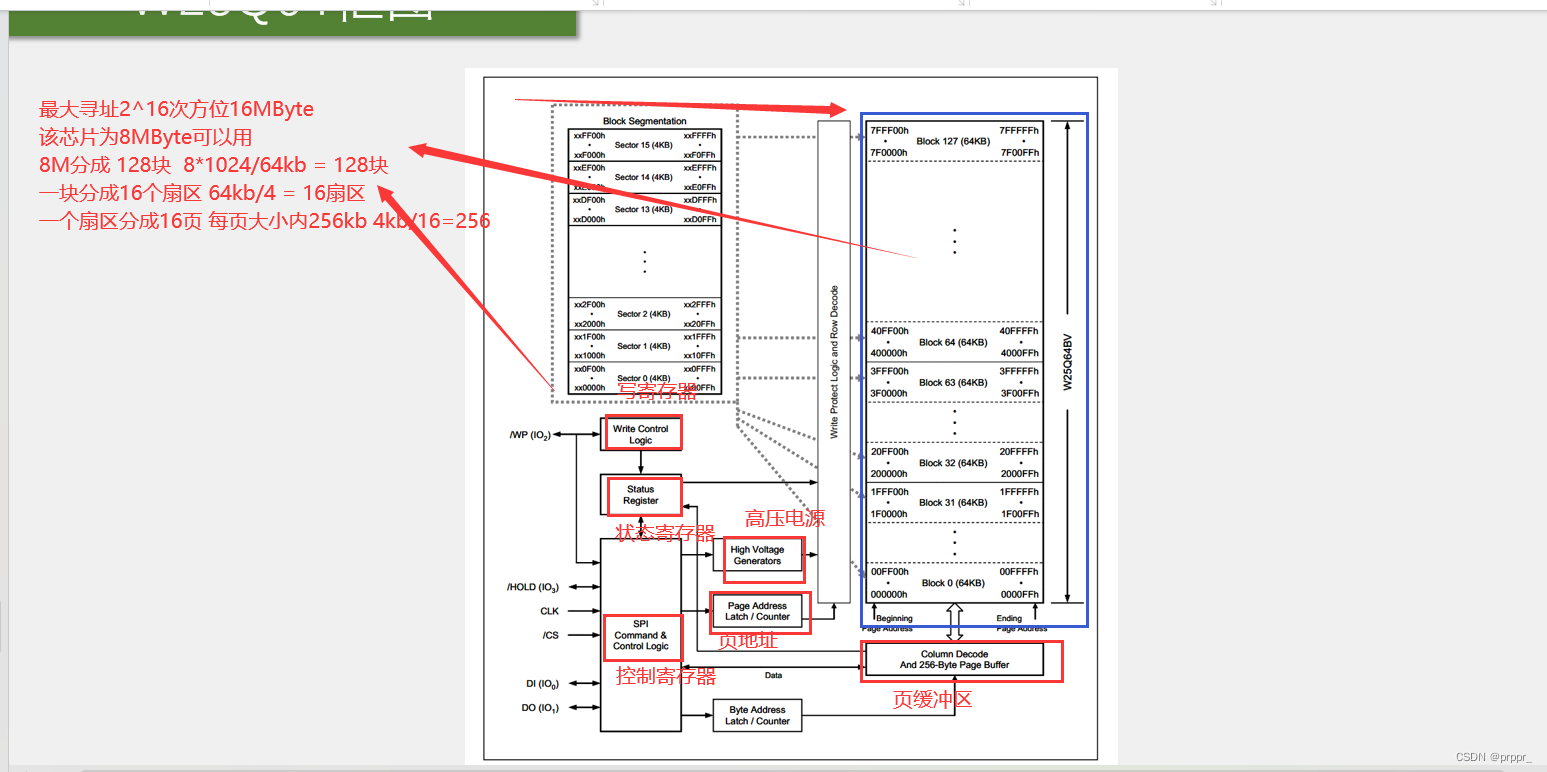The height and width of the screenshot is (772, 1547).
Task: Click the red 高压电源 annotation label
Action: point(786,518)
